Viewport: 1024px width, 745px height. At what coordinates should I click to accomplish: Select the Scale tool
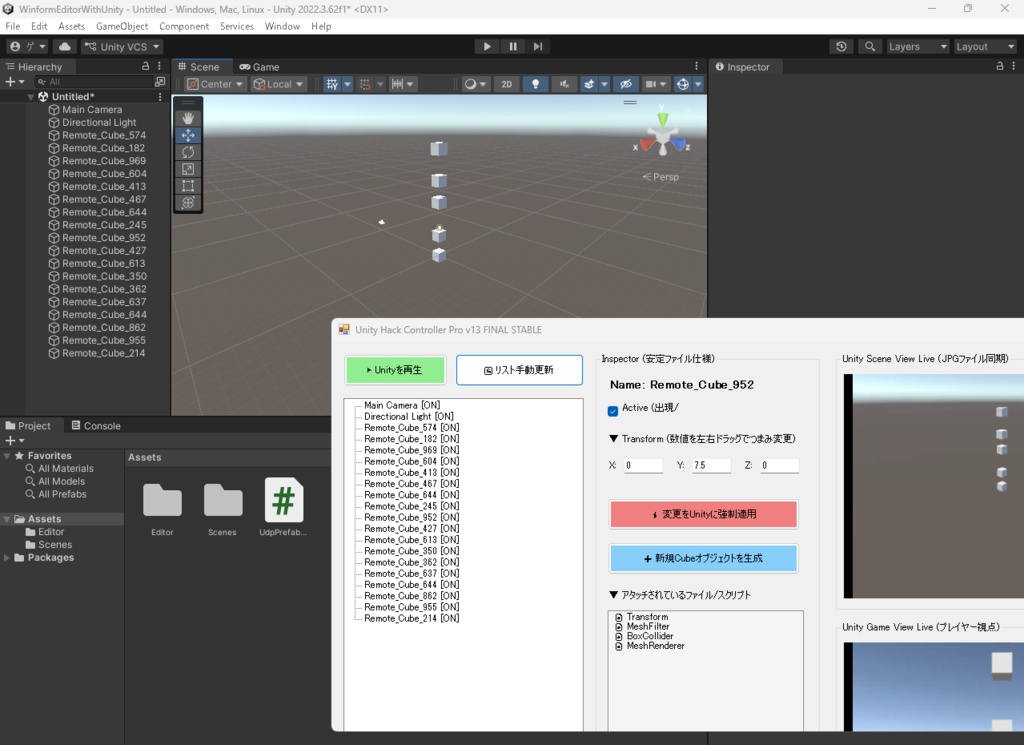(188, 169)
